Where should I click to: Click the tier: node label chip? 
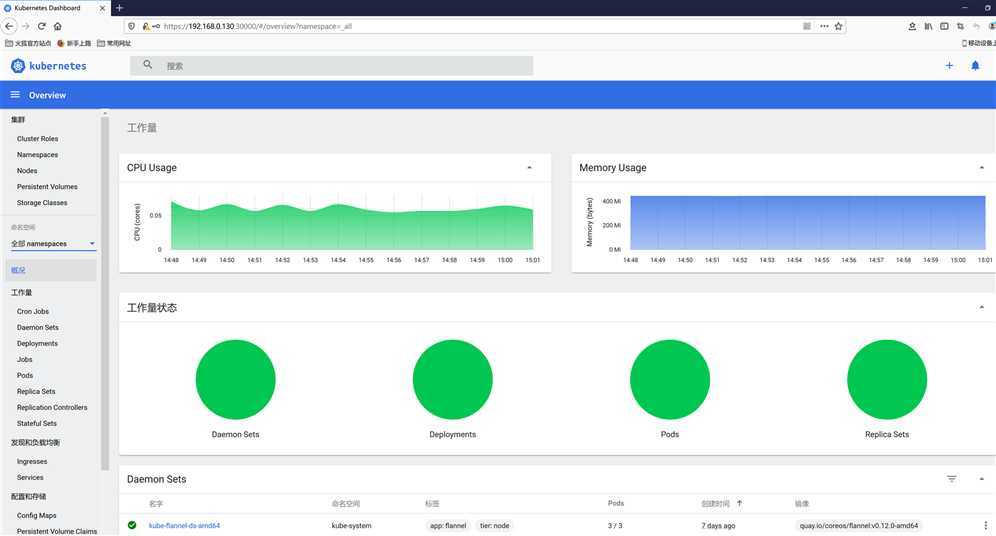tap(494, 525)
